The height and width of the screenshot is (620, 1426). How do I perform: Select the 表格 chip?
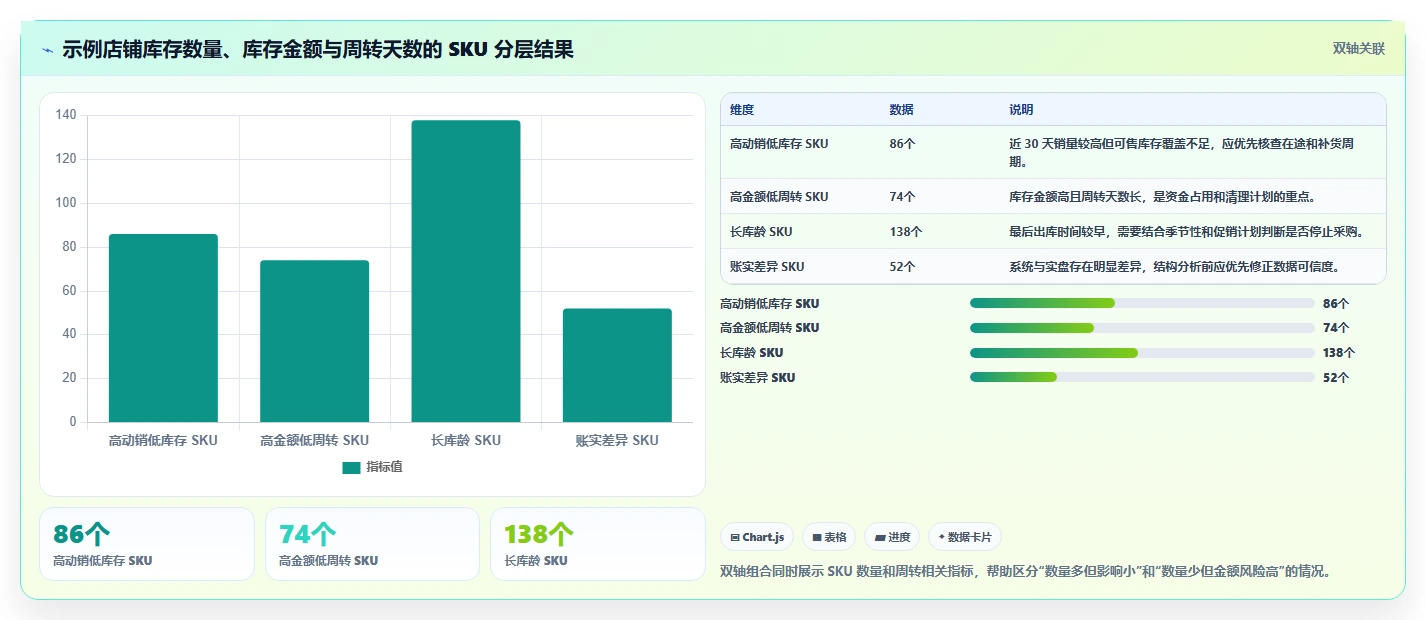829,537
